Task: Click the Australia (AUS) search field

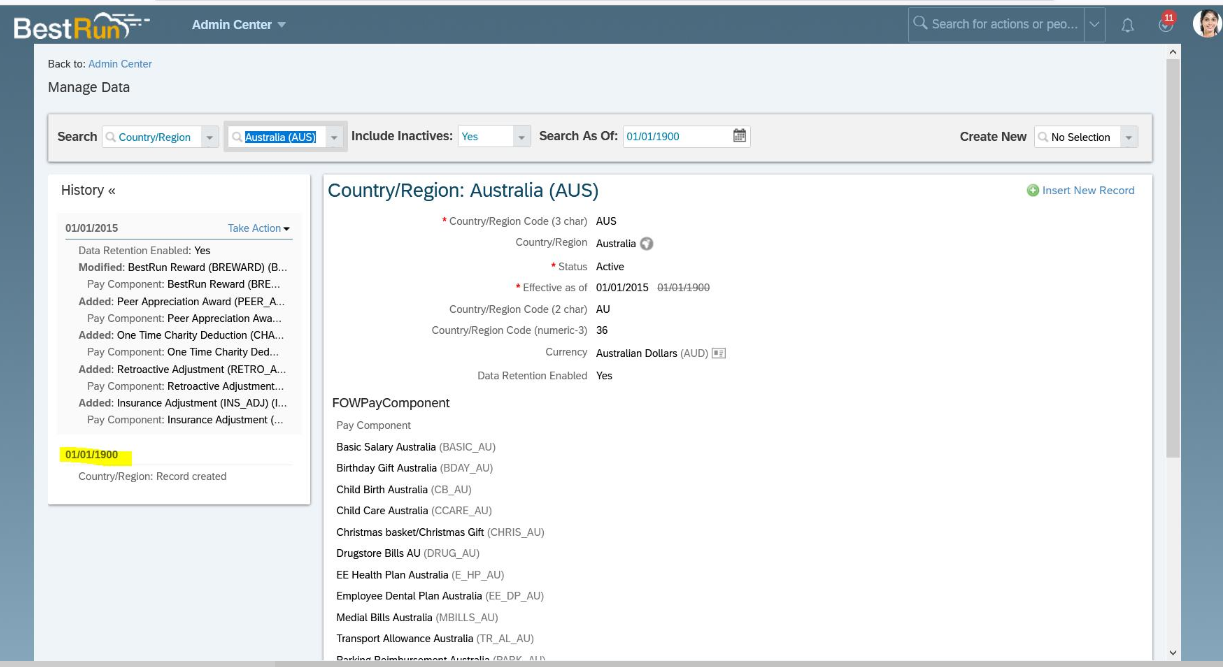Action: 276,137
